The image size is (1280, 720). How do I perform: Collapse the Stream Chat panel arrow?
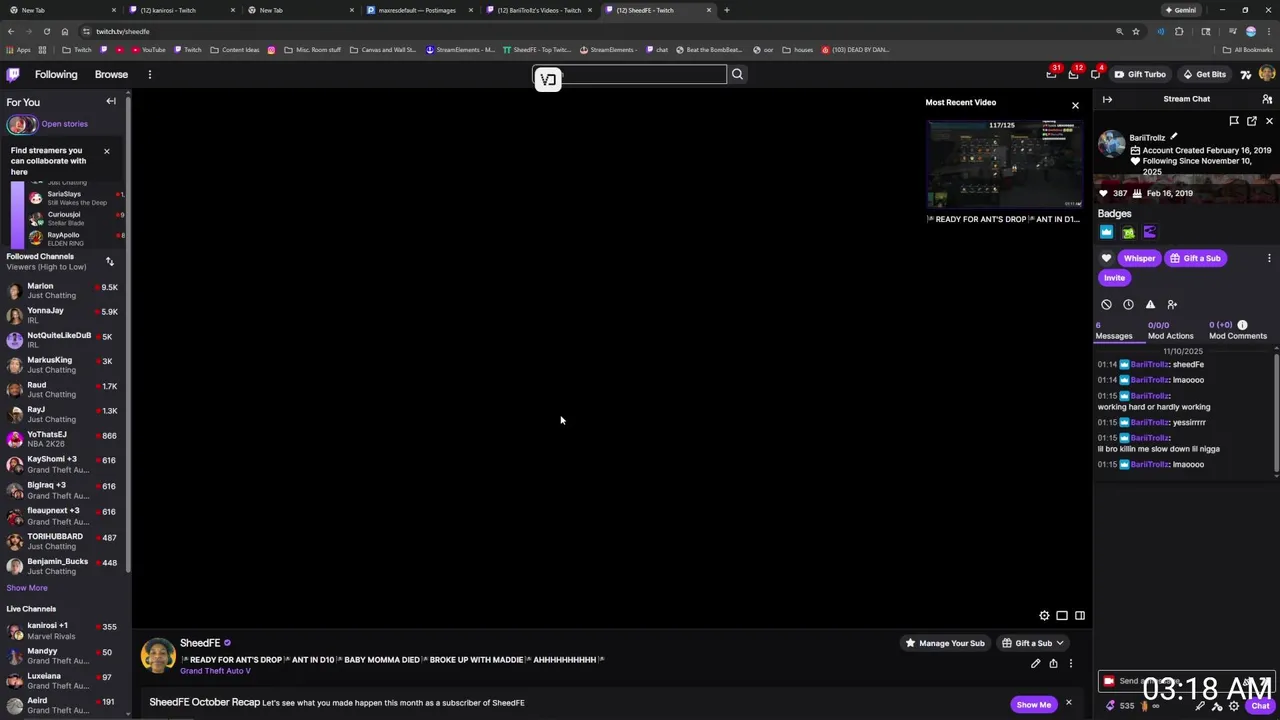(1107, 99)
